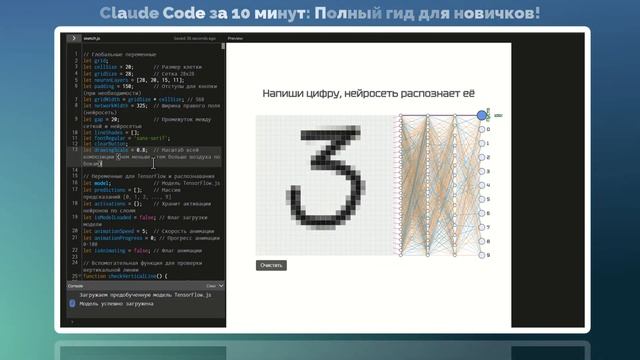
Task: Click the video title 'Claude Code за 10 минут'
Action: tap(202, 13)
